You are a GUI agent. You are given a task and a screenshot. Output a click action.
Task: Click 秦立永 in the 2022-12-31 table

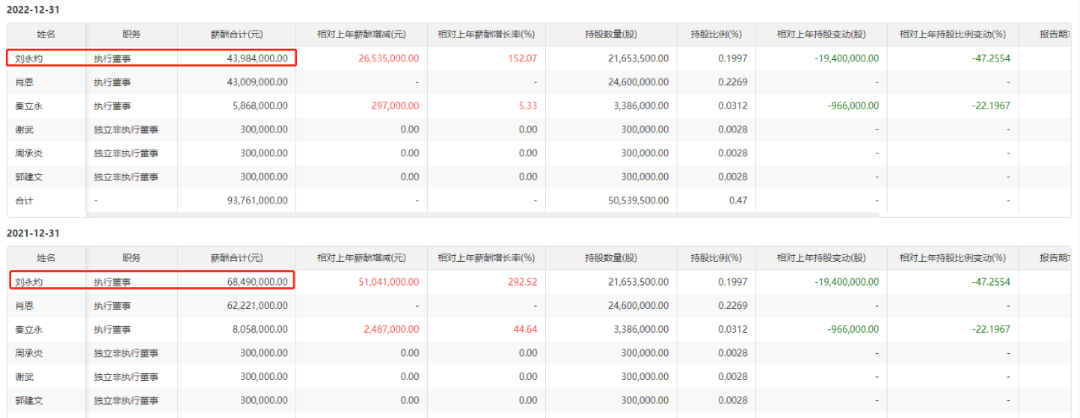[28, 105]
